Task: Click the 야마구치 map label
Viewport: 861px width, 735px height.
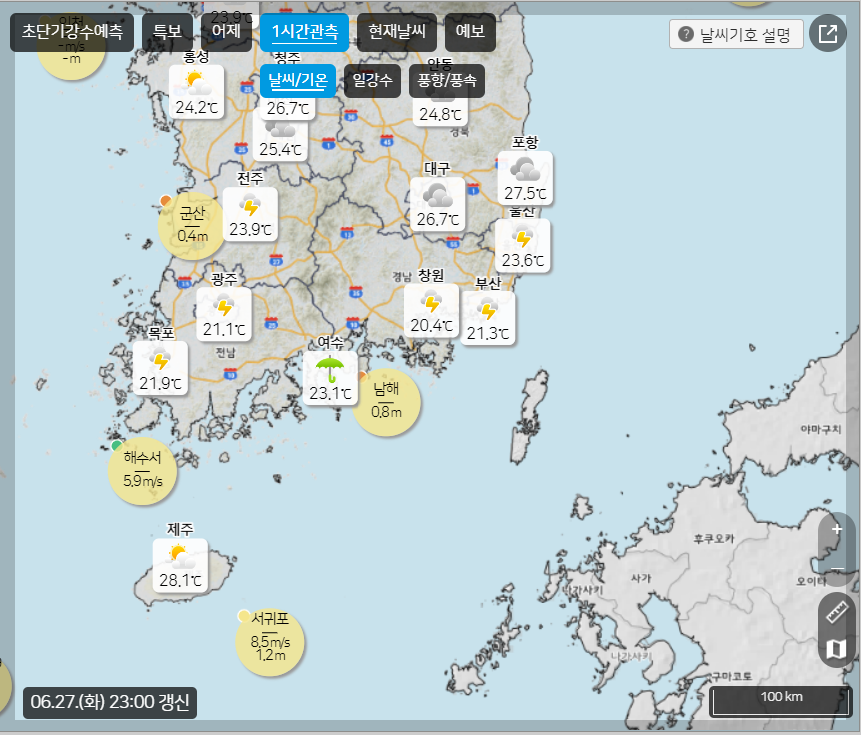Action: pyautogui.click(x=820, y=429)
